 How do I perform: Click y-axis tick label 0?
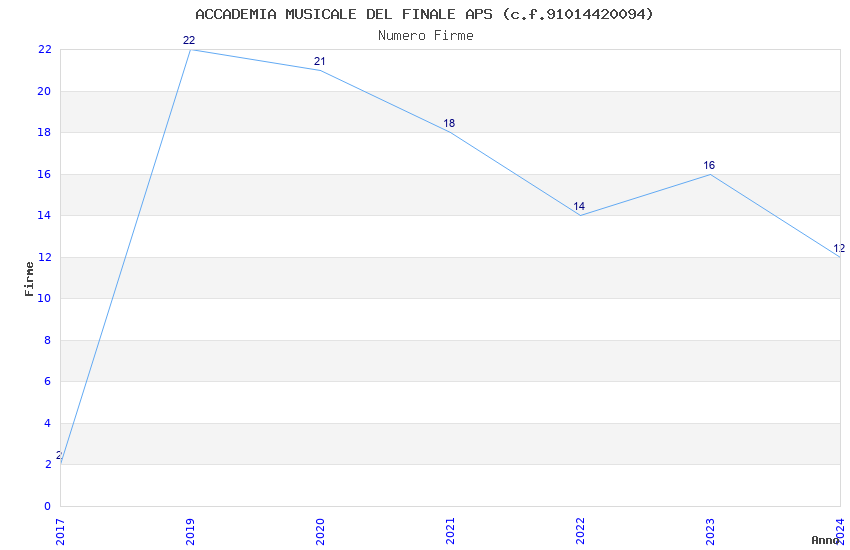click(x=48, y=506)
